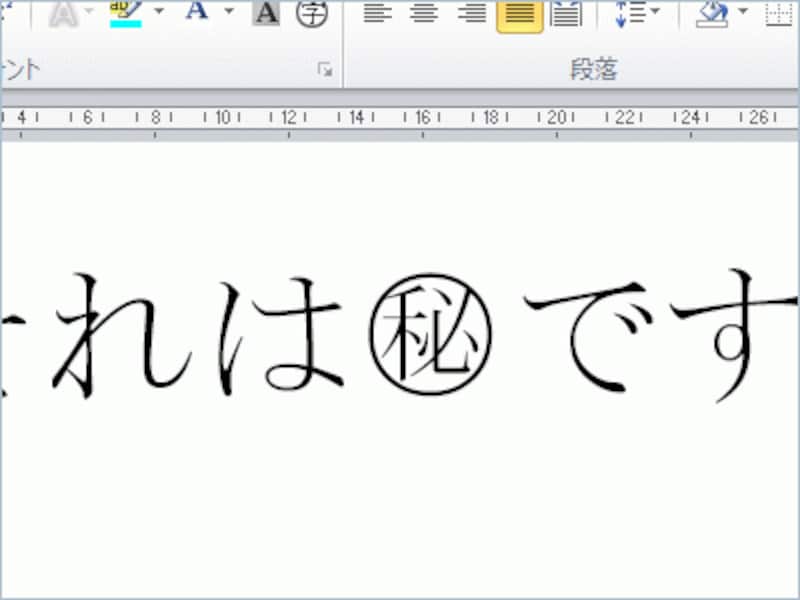Open the Enclose Characters (circled 字) tool
800x600 pixels.
pos(312,13)
